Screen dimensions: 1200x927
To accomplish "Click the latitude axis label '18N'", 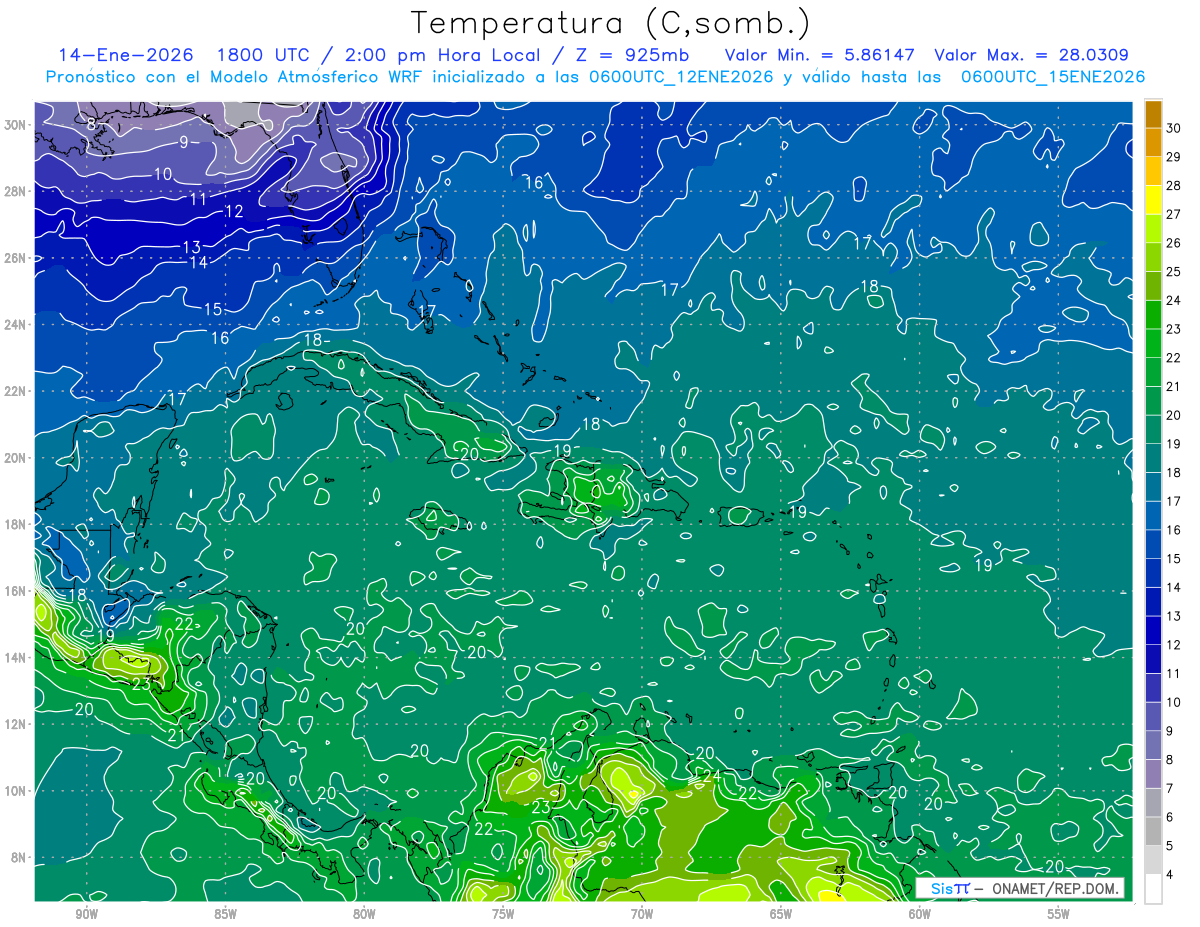I will tap(16, 524).
